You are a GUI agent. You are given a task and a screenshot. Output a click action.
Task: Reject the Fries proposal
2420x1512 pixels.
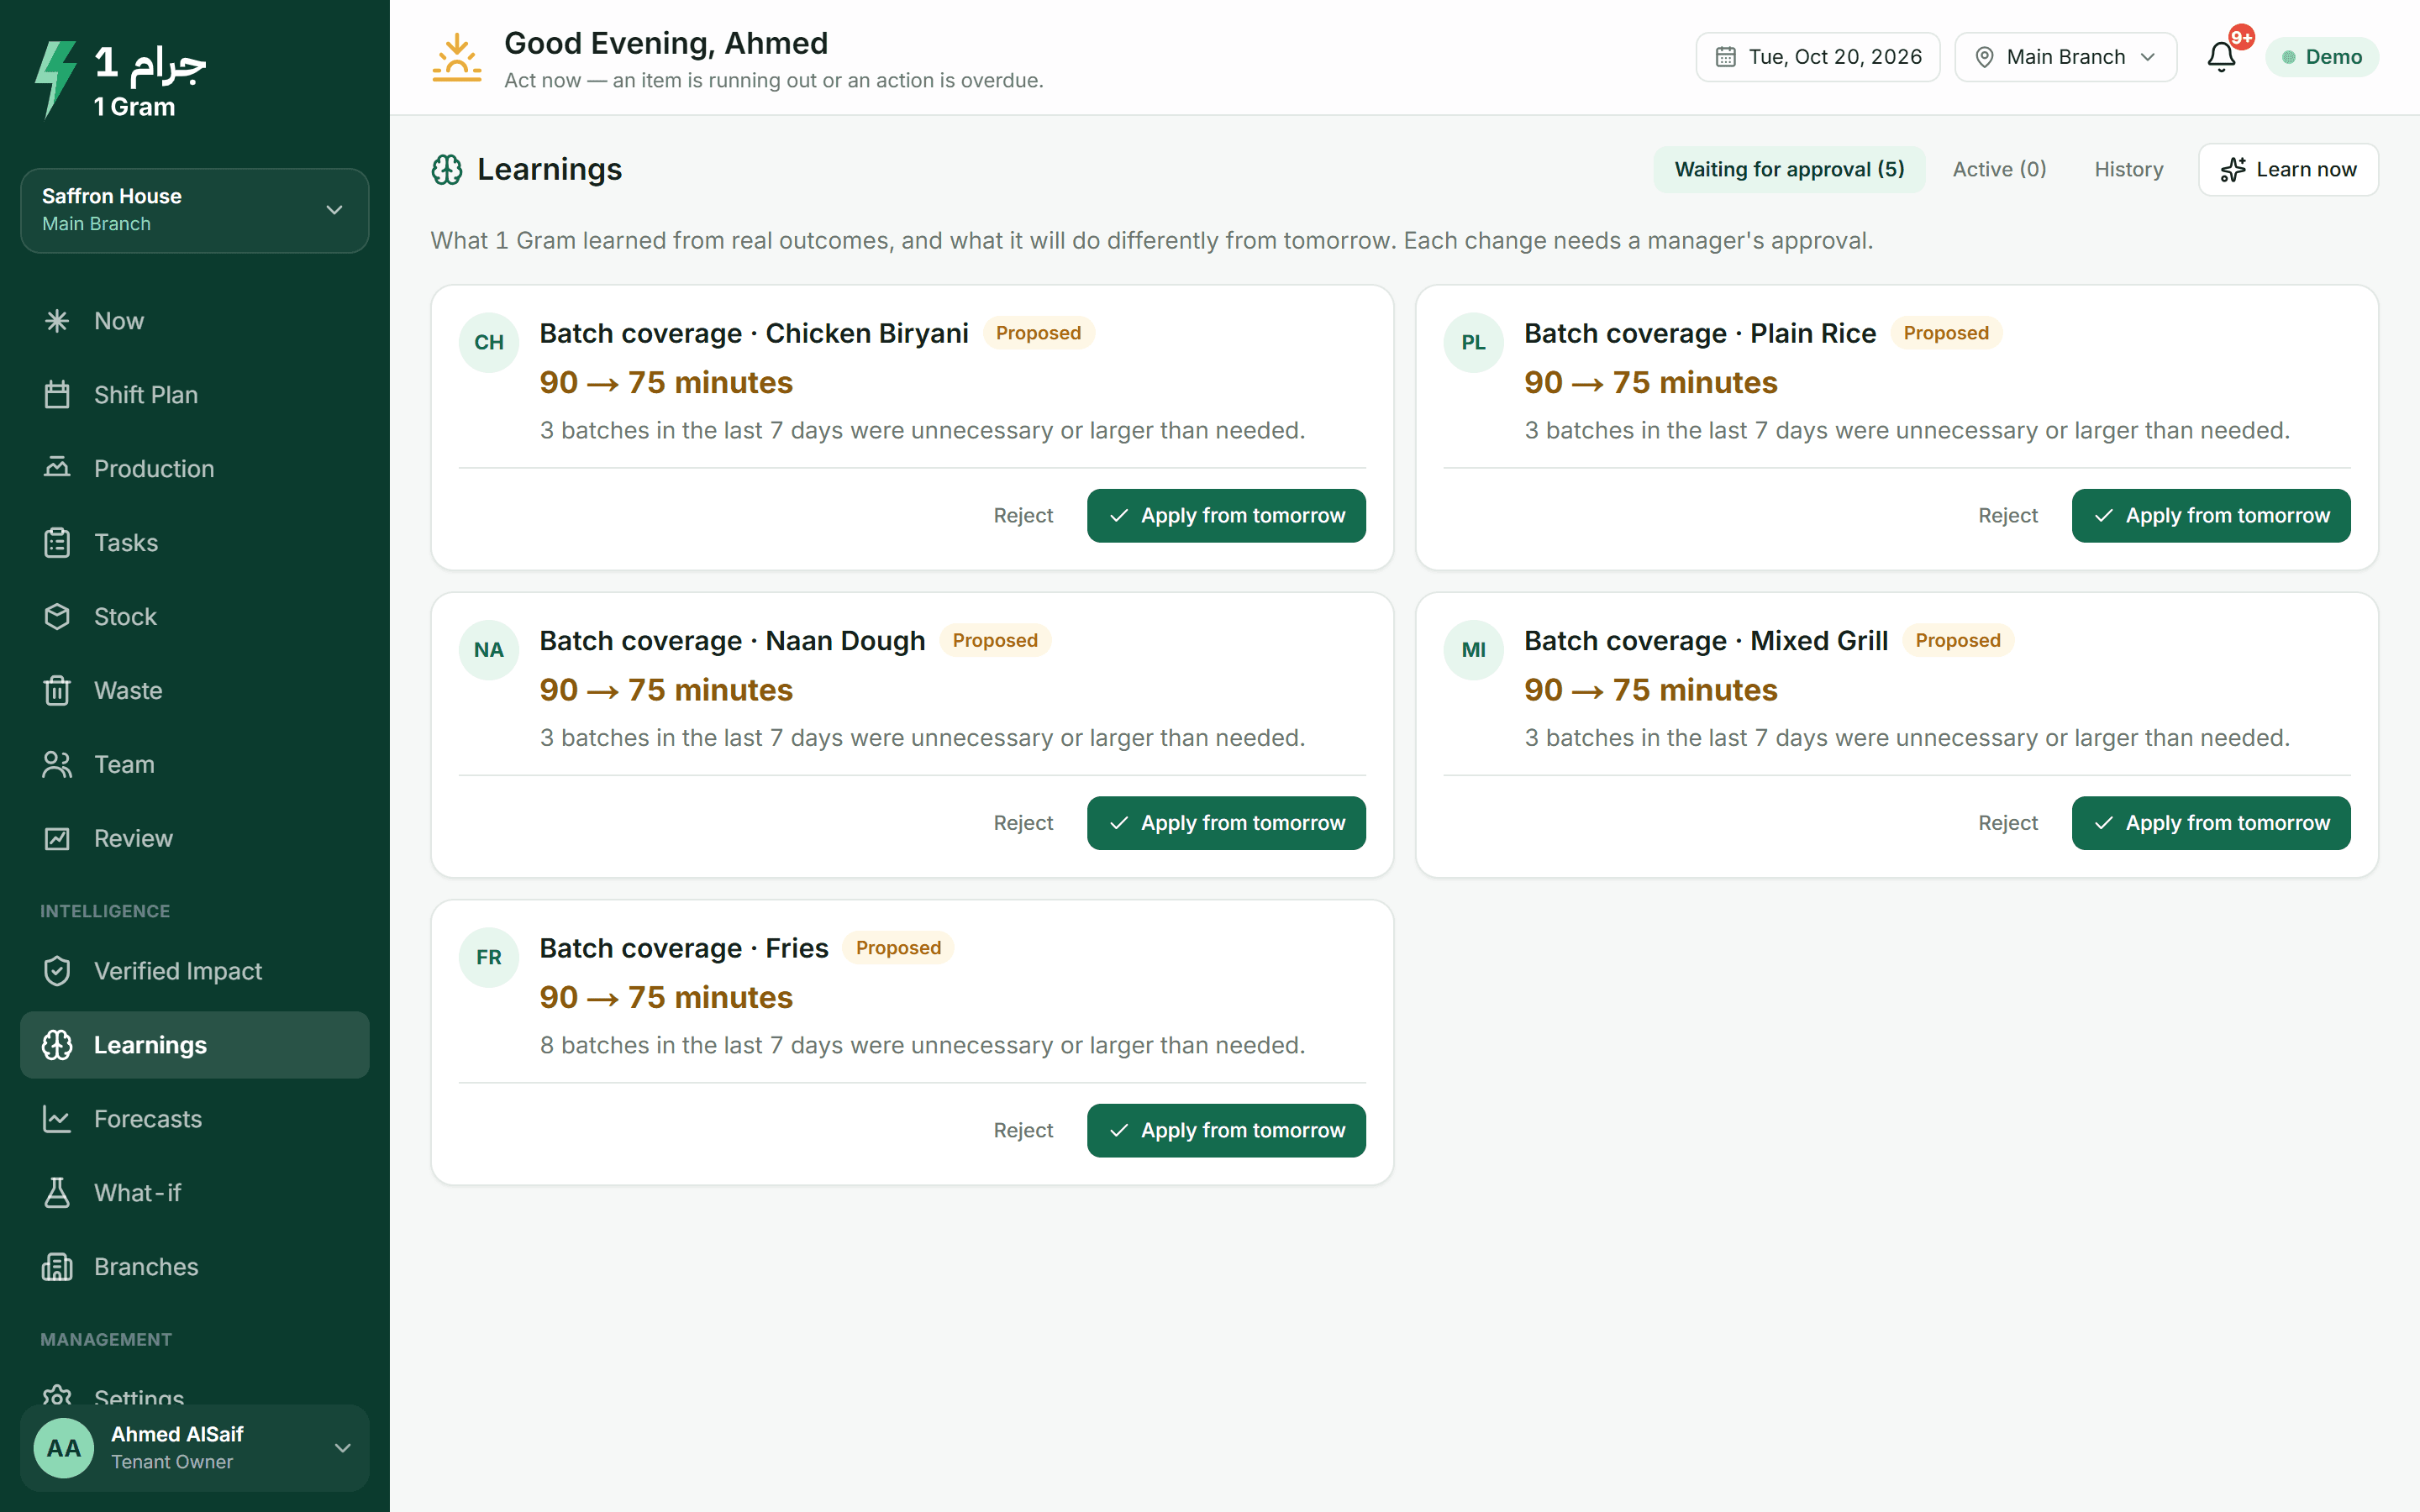point(1023,1131)
